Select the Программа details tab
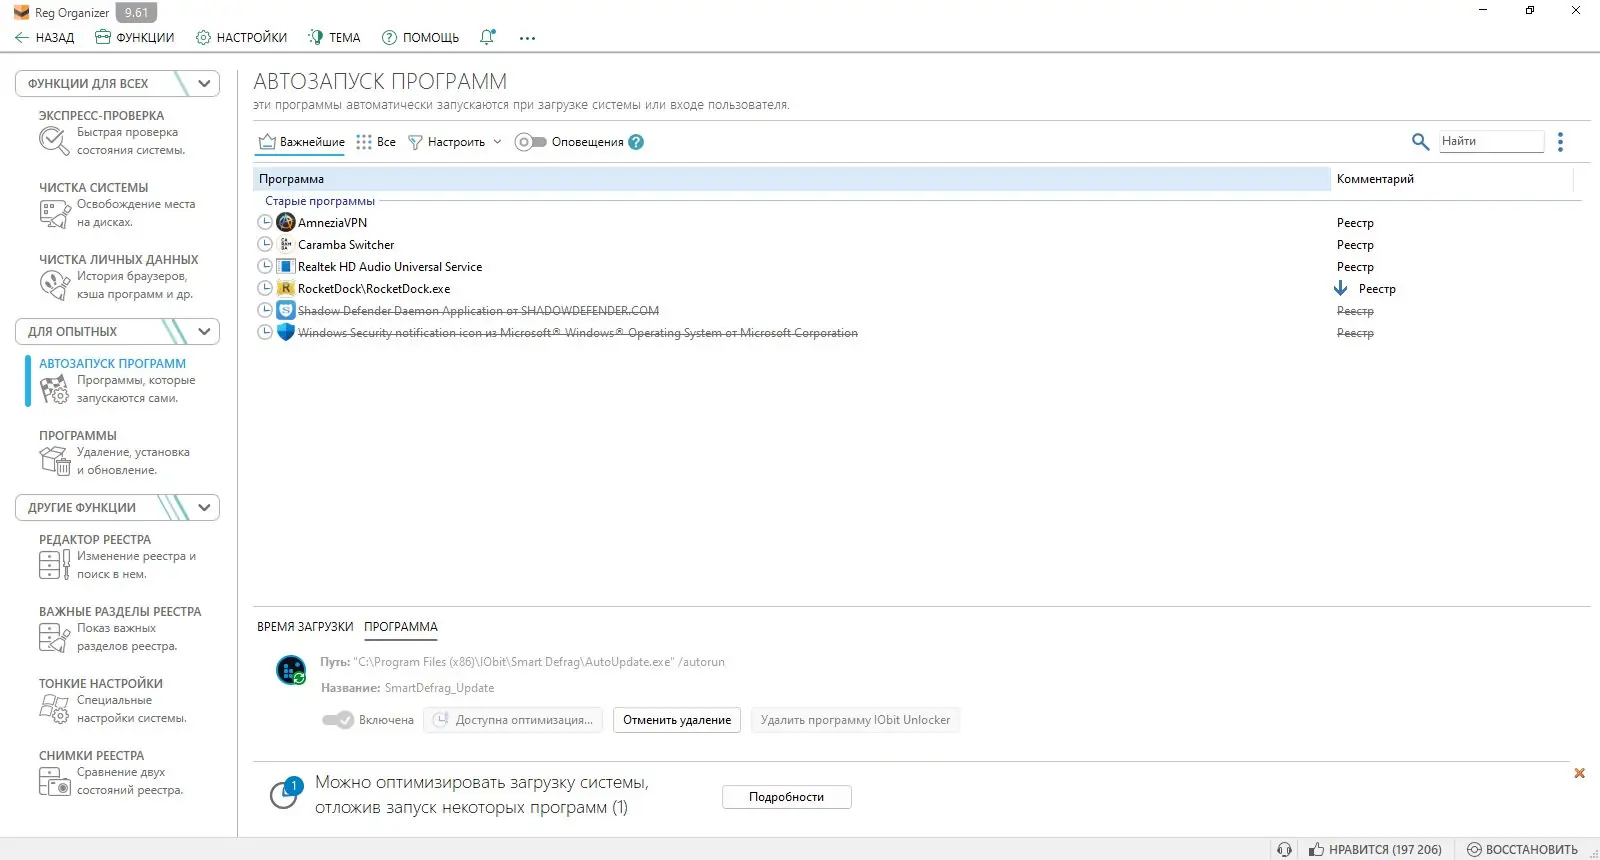This screenshot has height=860, width=1600. (401, 627)
